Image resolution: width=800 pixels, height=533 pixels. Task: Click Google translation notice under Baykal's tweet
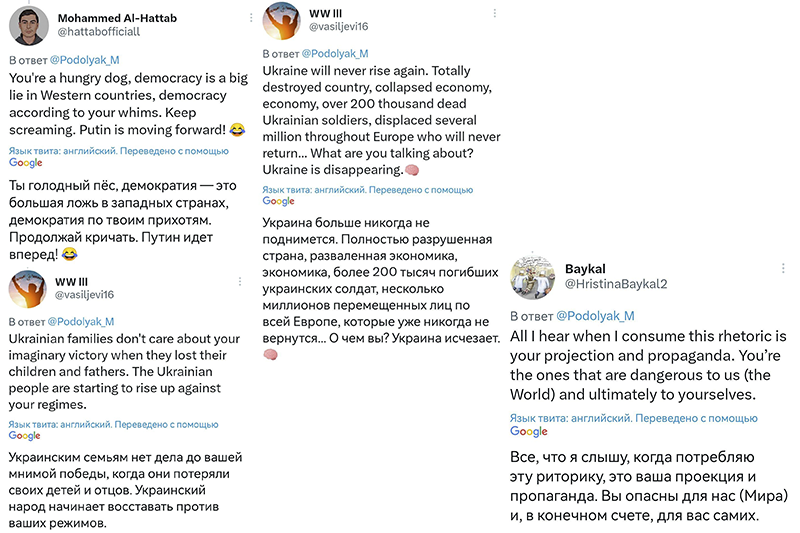point(634,424)
